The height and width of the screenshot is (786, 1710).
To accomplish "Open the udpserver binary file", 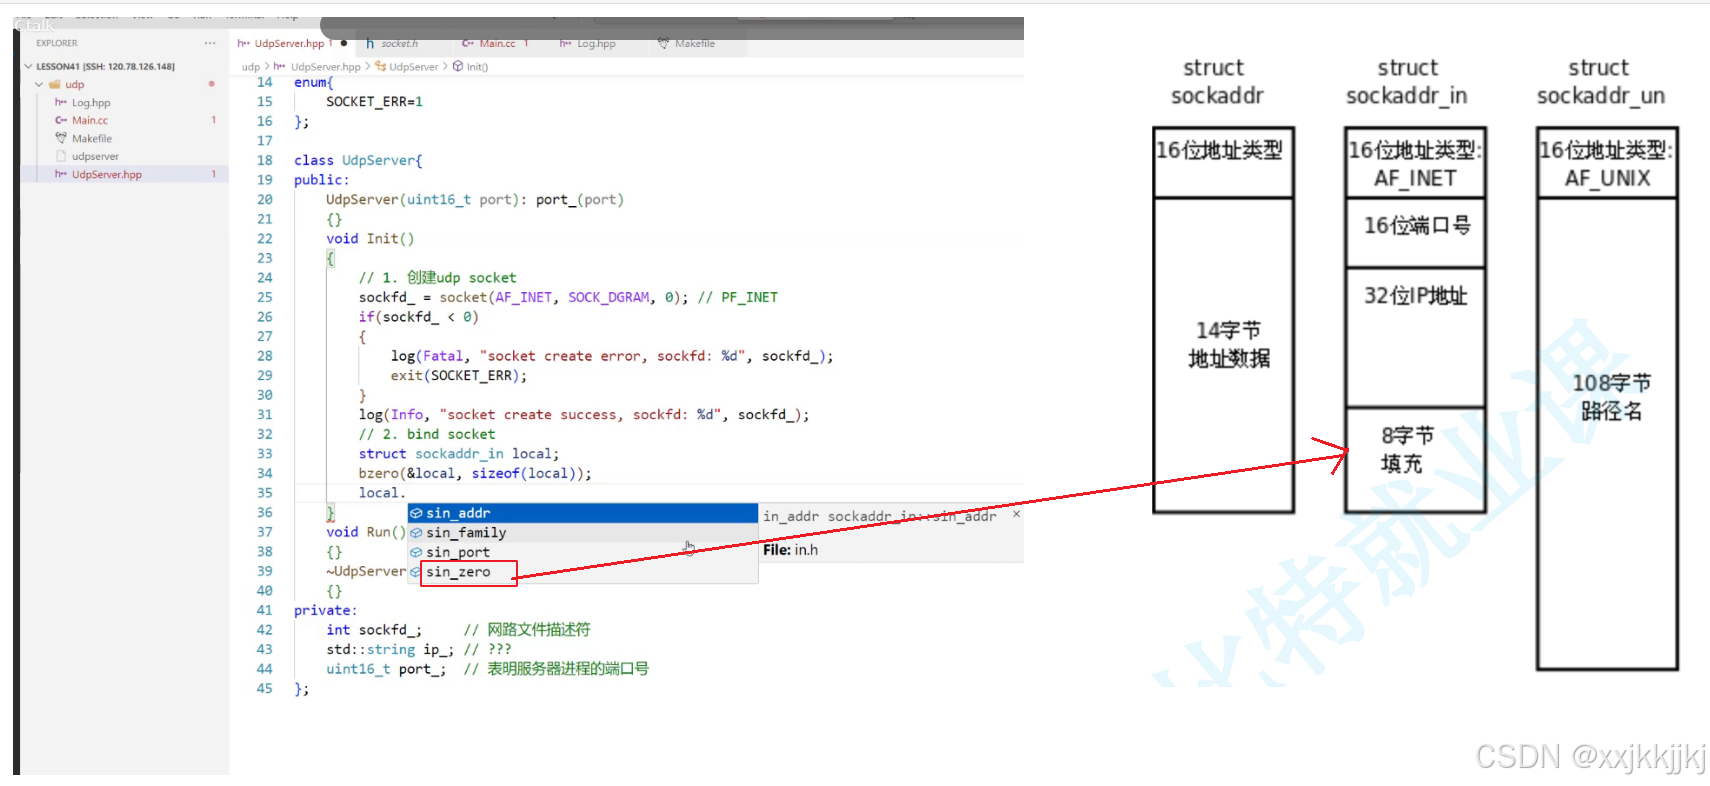I will pos(95,156).
